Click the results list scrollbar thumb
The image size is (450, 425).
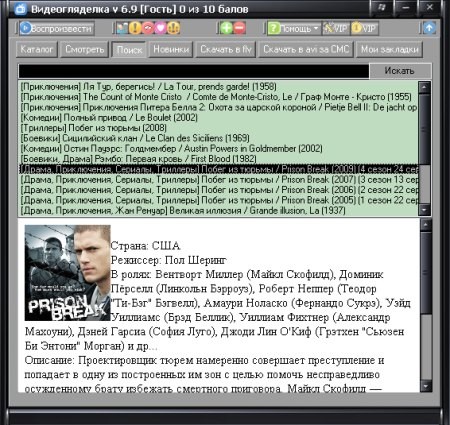pyautogui.click(x=424, y=129)
